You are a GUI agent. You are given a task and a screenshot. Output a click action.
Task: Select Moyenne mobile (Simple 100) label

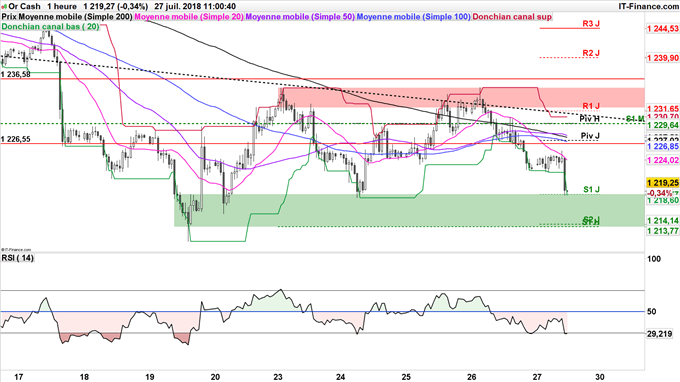[414, 17]
